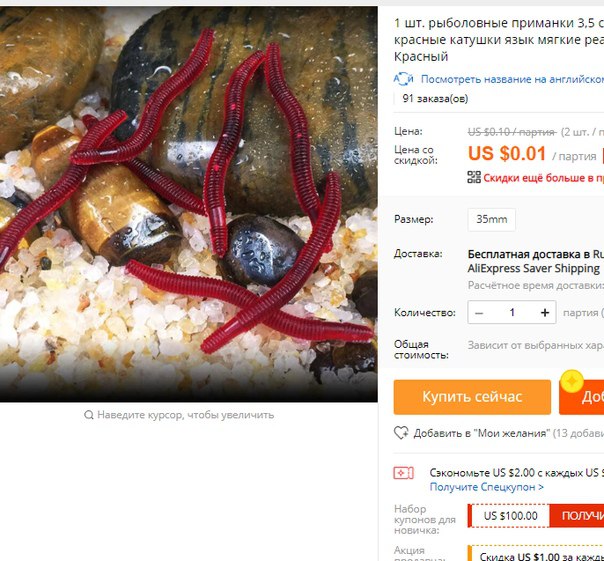The width and height of the screenshot is (604, 561).
Task: Click the heart icon to add to wishlist
Action: (x=401, y=433)
